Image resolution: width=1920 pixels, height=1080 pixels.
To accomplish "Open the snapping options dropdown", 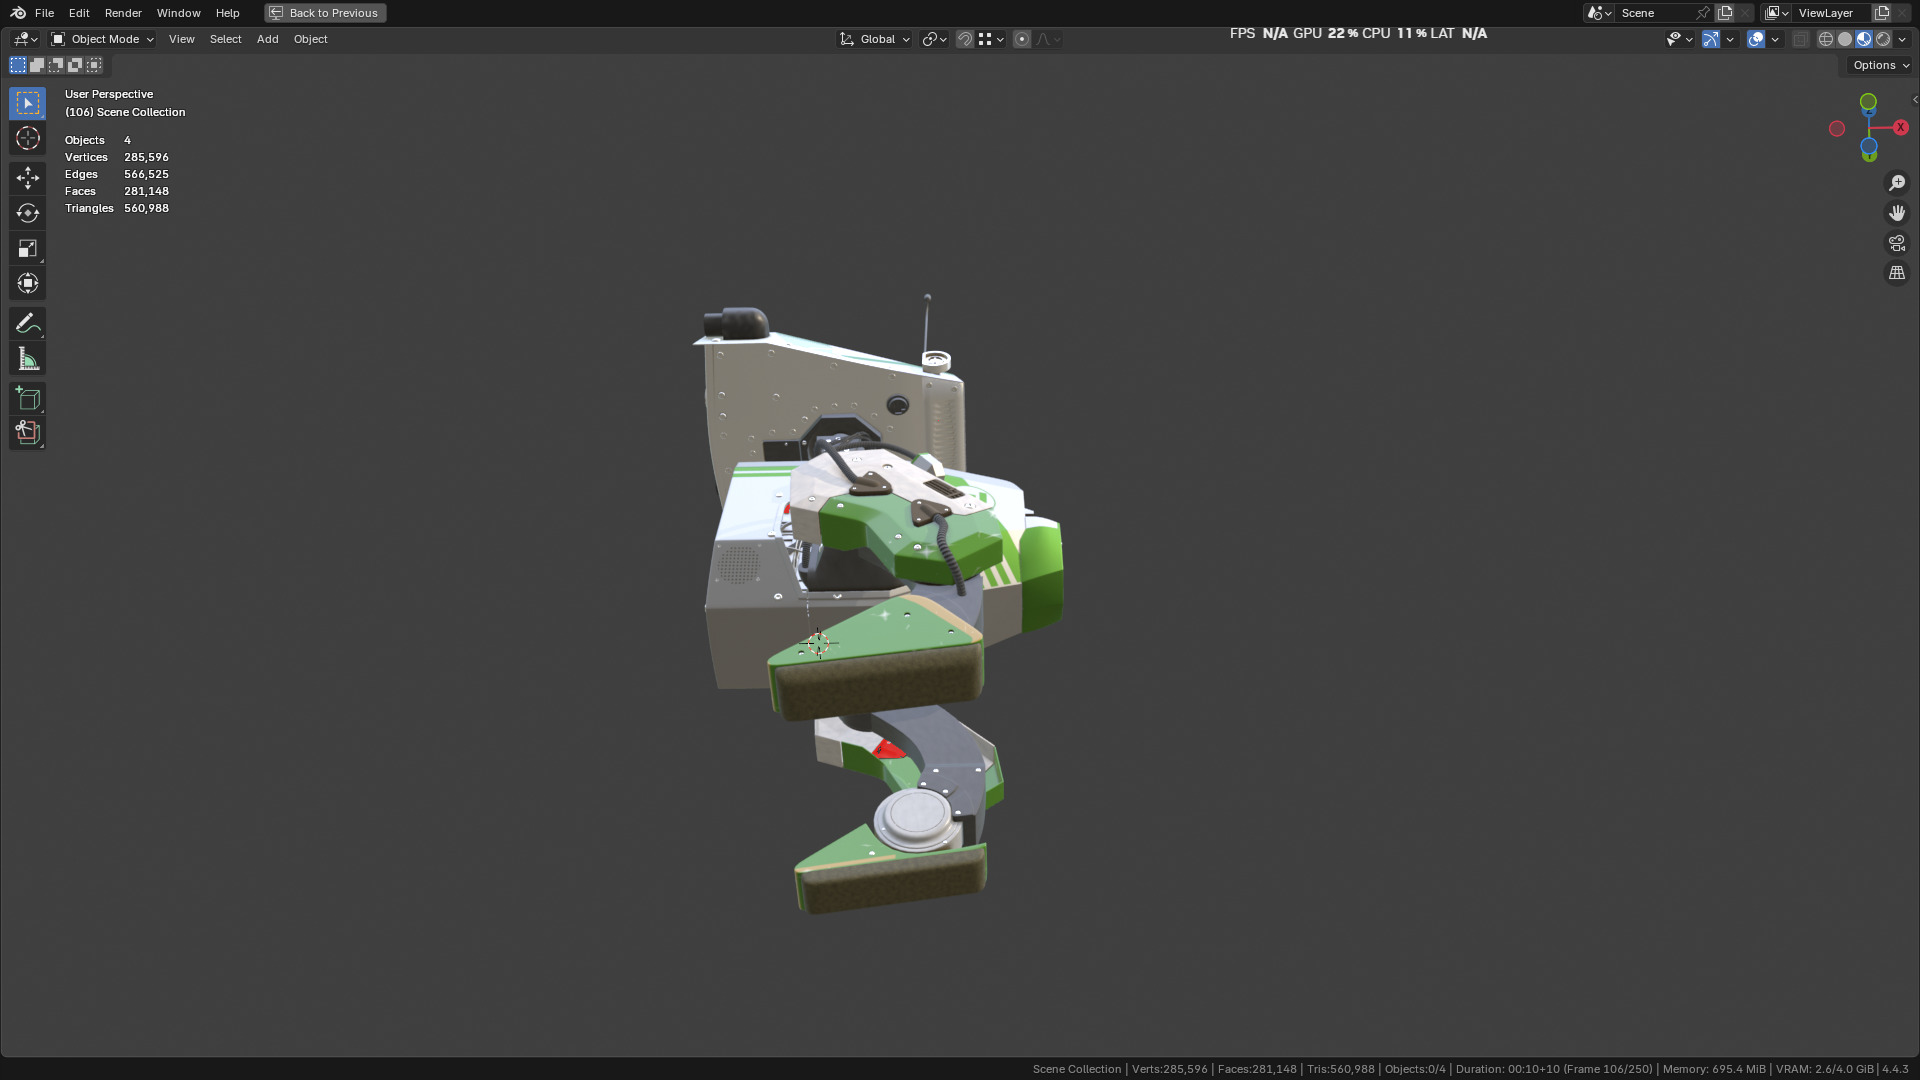I will pos(991,39).
